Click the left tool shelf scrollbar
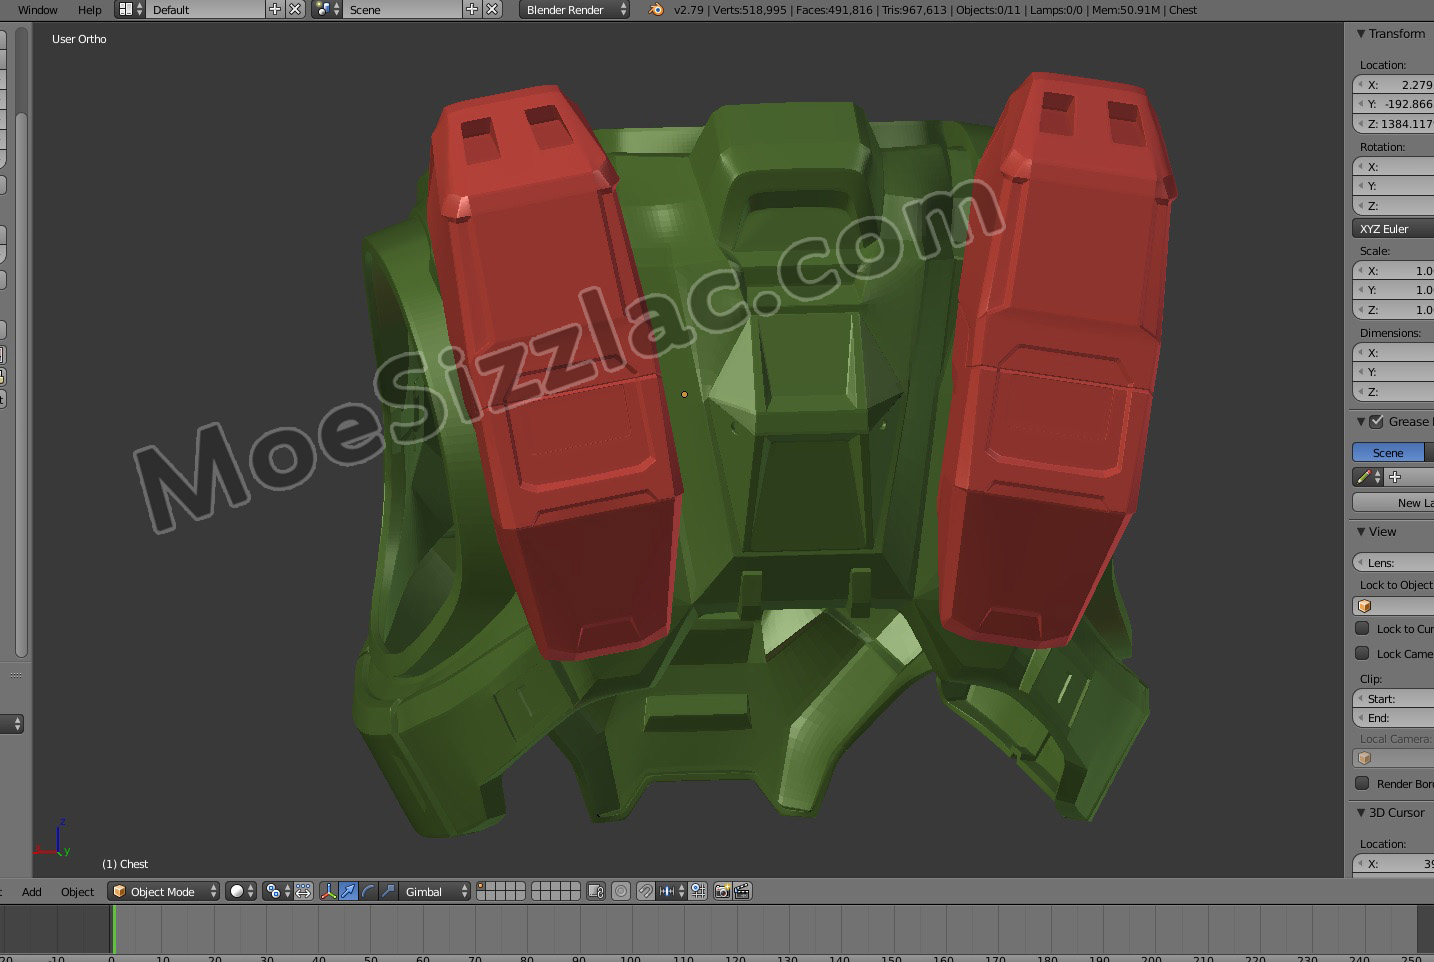The height and width of the screenshot is (962, 1434). click(21, 385)
